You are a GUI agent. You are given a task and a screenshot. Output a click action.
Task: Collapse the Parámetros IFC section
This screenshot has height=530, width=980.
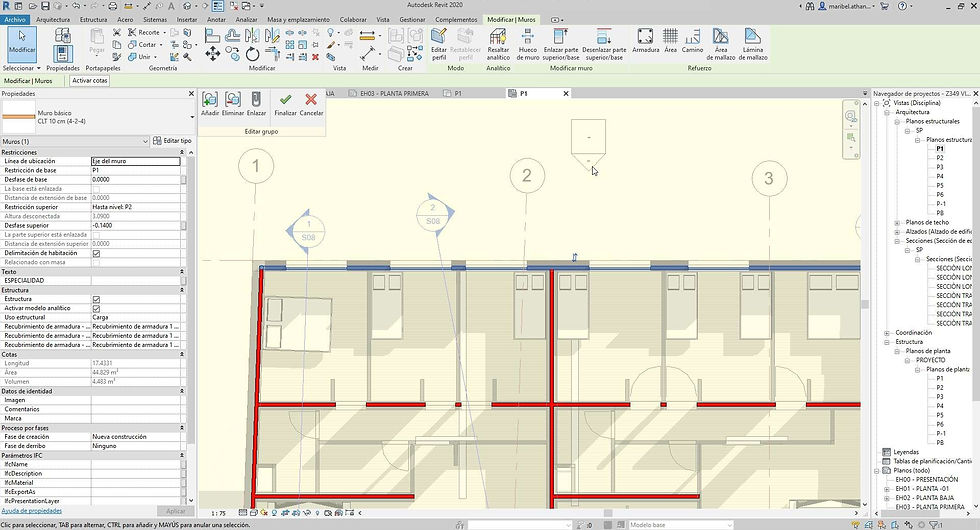[182, 456]
